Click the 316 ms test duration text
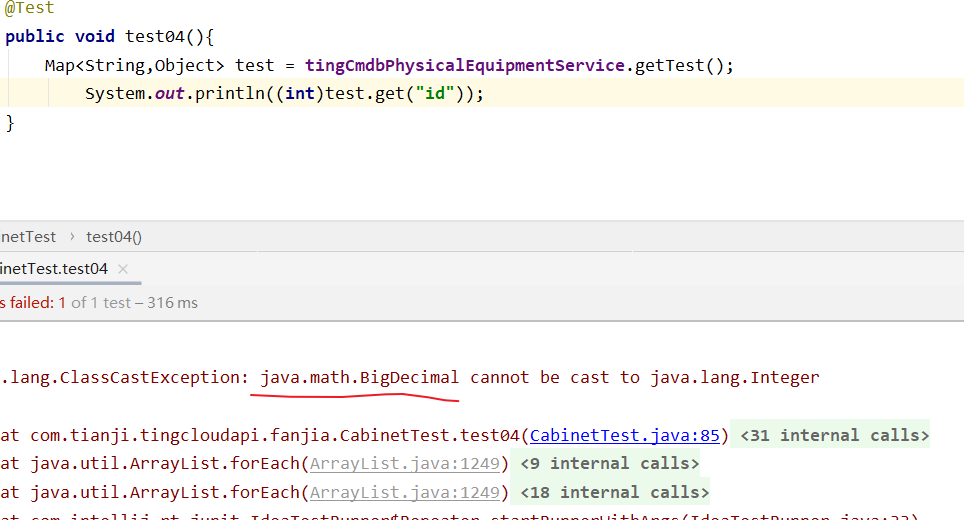Image resolution: width=964 pixels, height=520 pixels. (x=172, y=302)
